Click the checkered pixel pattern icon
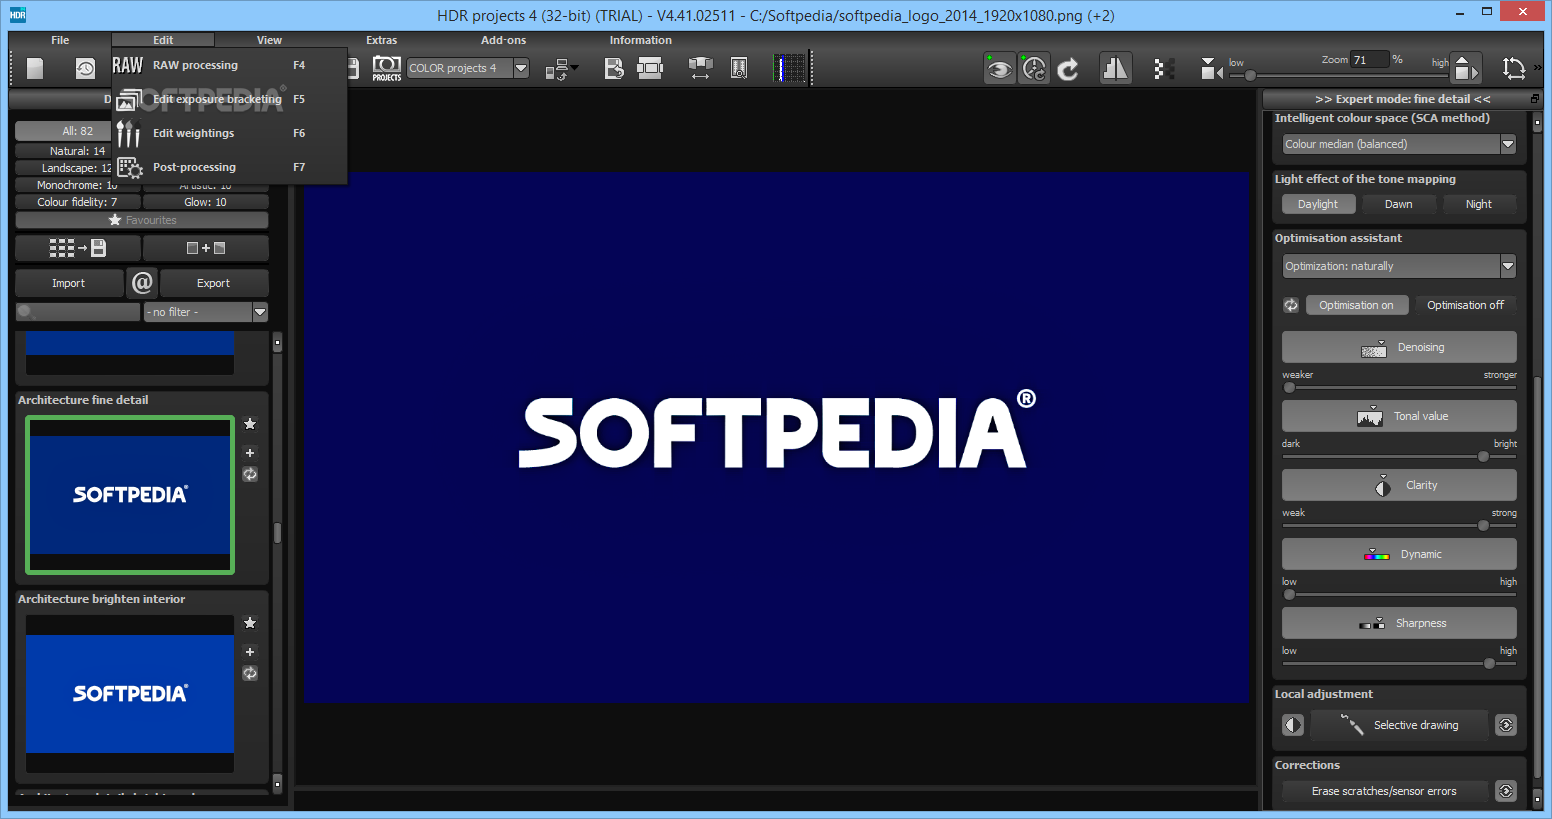Image resolution: width=1552 pixels, height=819 pixels. 1163,69
